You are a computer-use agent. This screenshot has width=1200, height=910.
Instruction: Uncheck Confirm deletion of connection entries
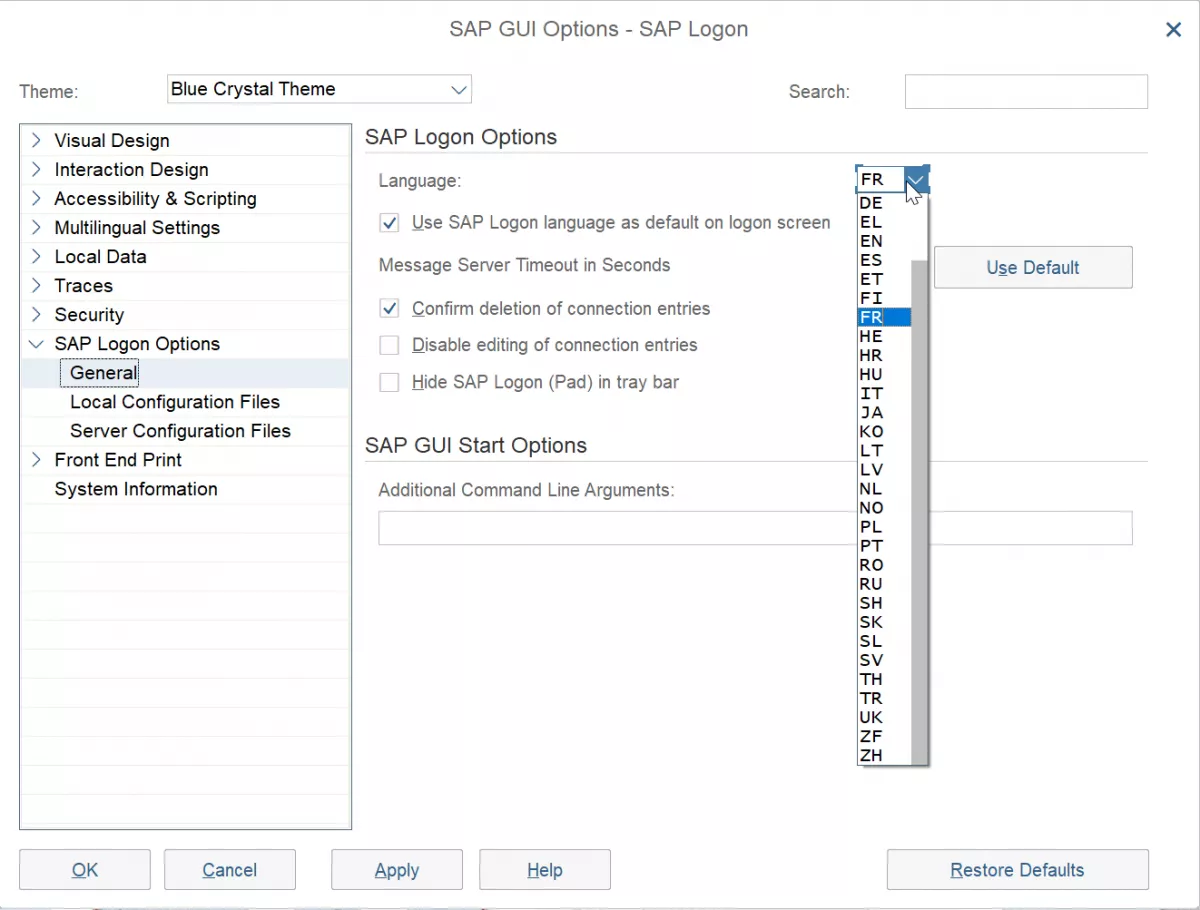[x=390, y=309]
